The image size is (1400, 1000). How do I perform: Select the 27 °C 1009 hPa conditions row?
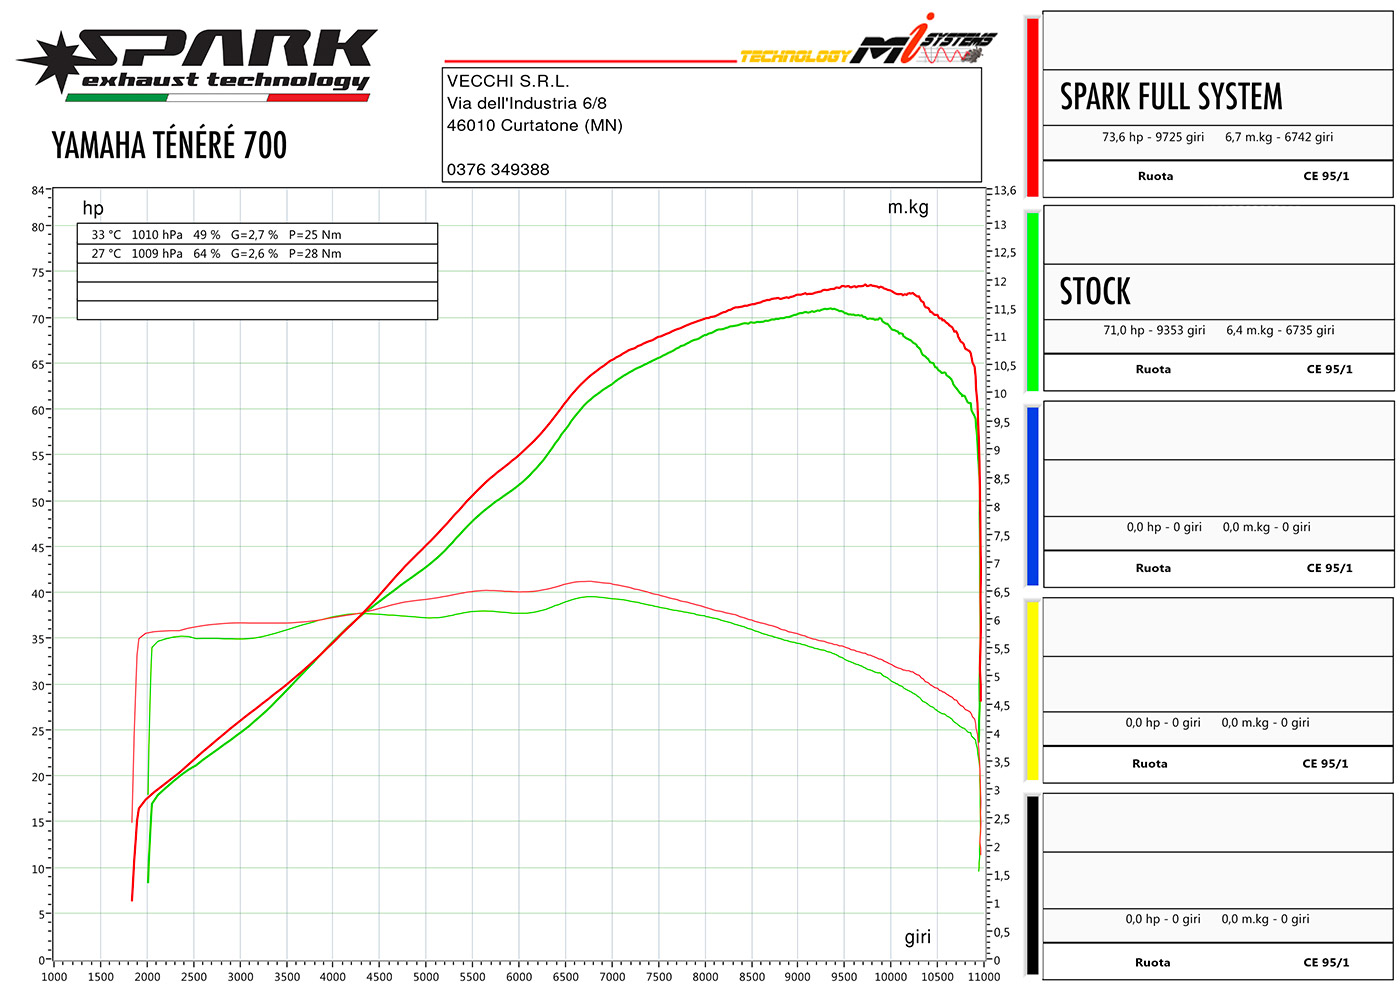[x=216, y=254]
